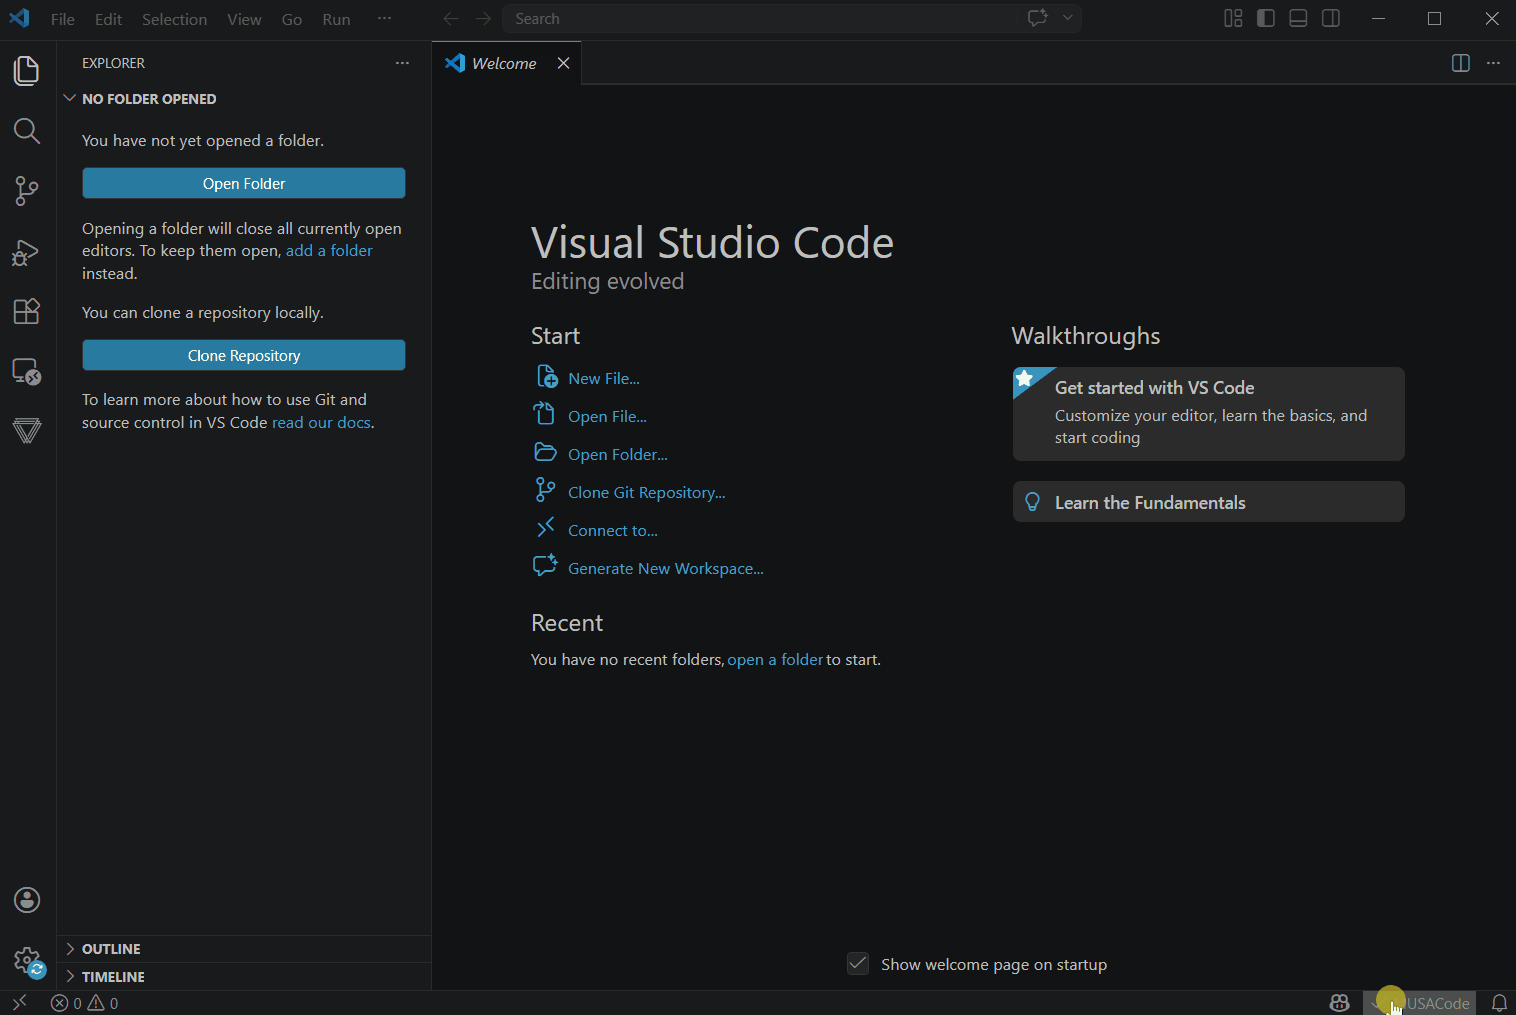
Task: Open the Source Control view
Action: [x=27, y=191]
